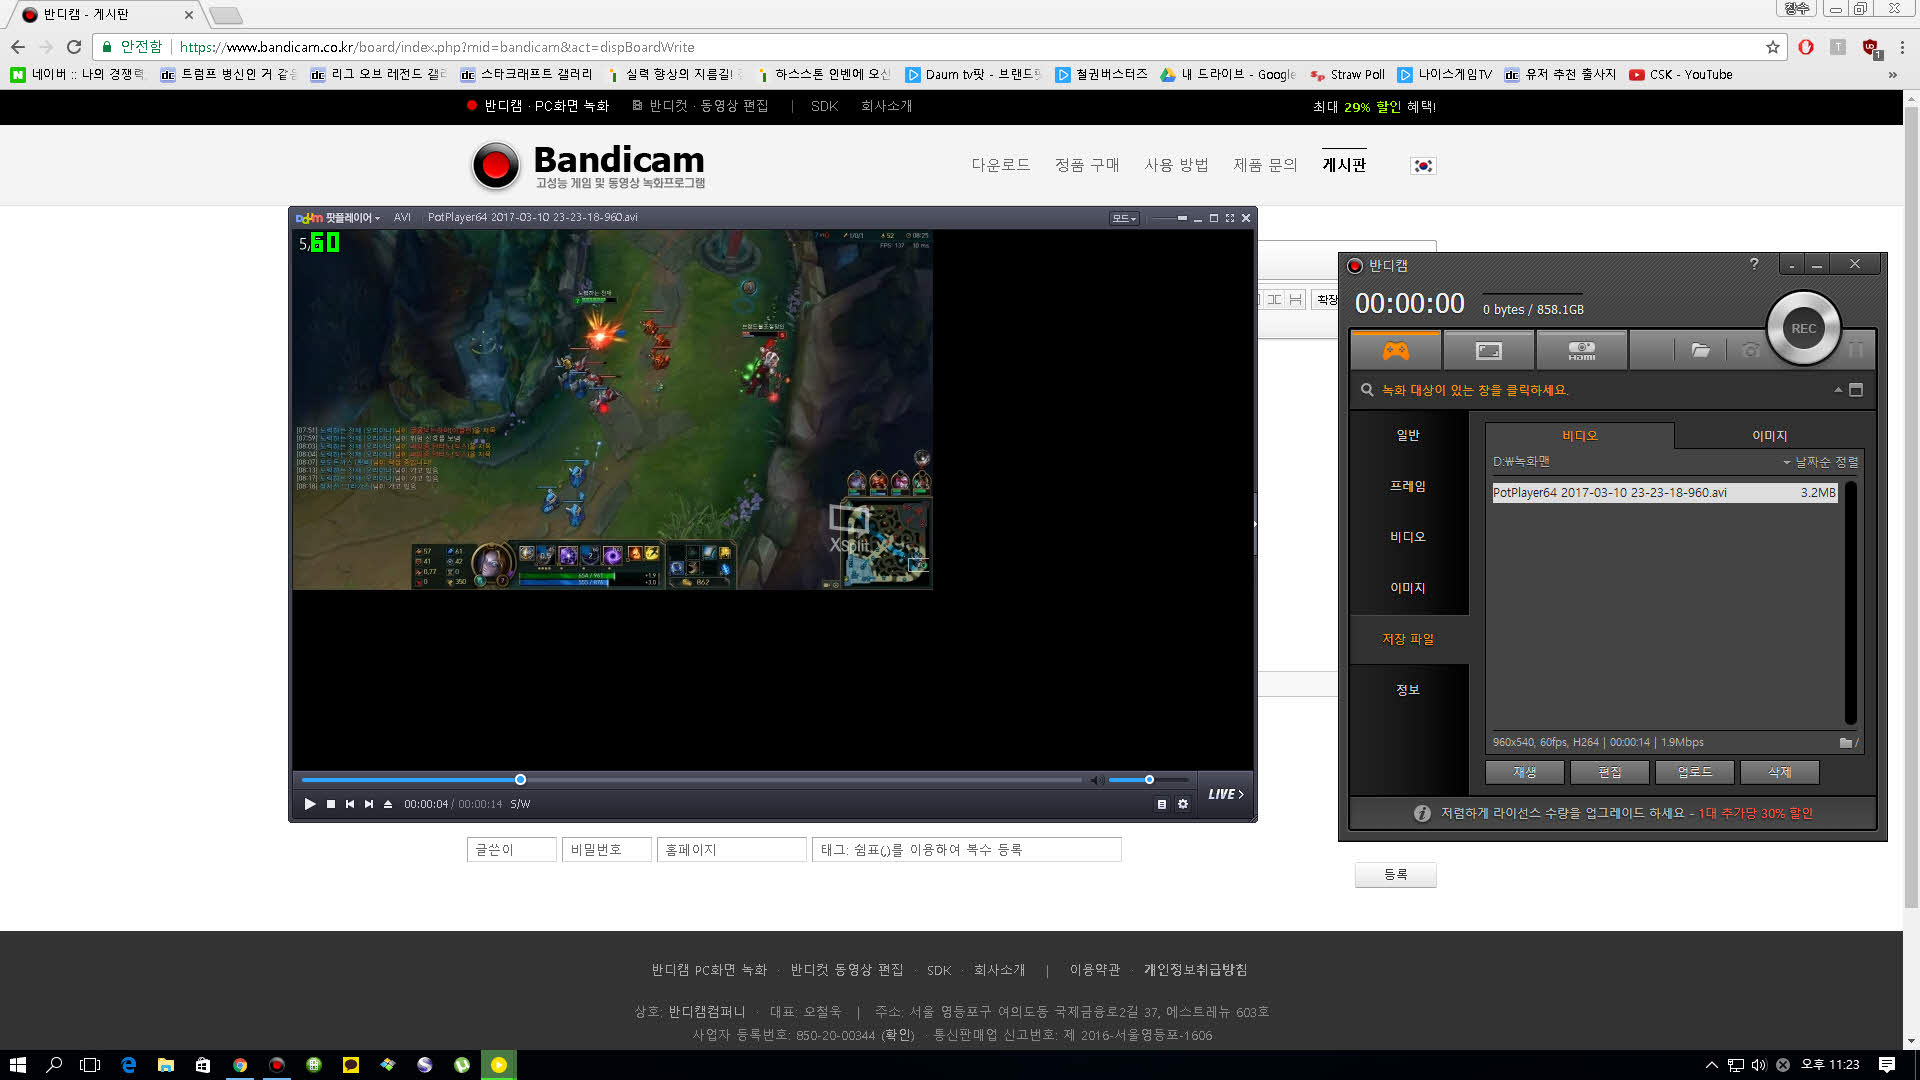Click the 삭제 delete button in Bandicam
This screenshot has width=1920, height=1080.
point(1779,772)
